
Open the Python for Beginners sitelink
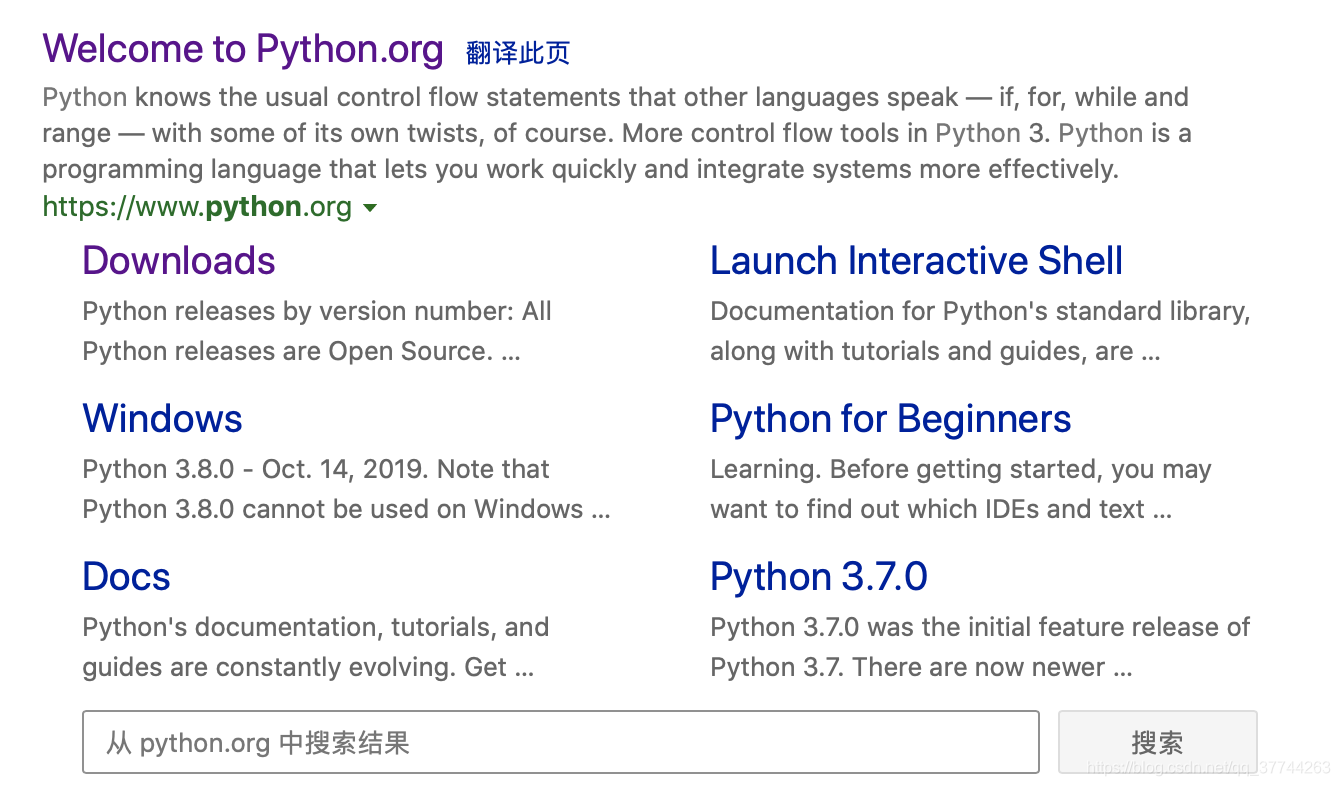[x=891, y=419]
